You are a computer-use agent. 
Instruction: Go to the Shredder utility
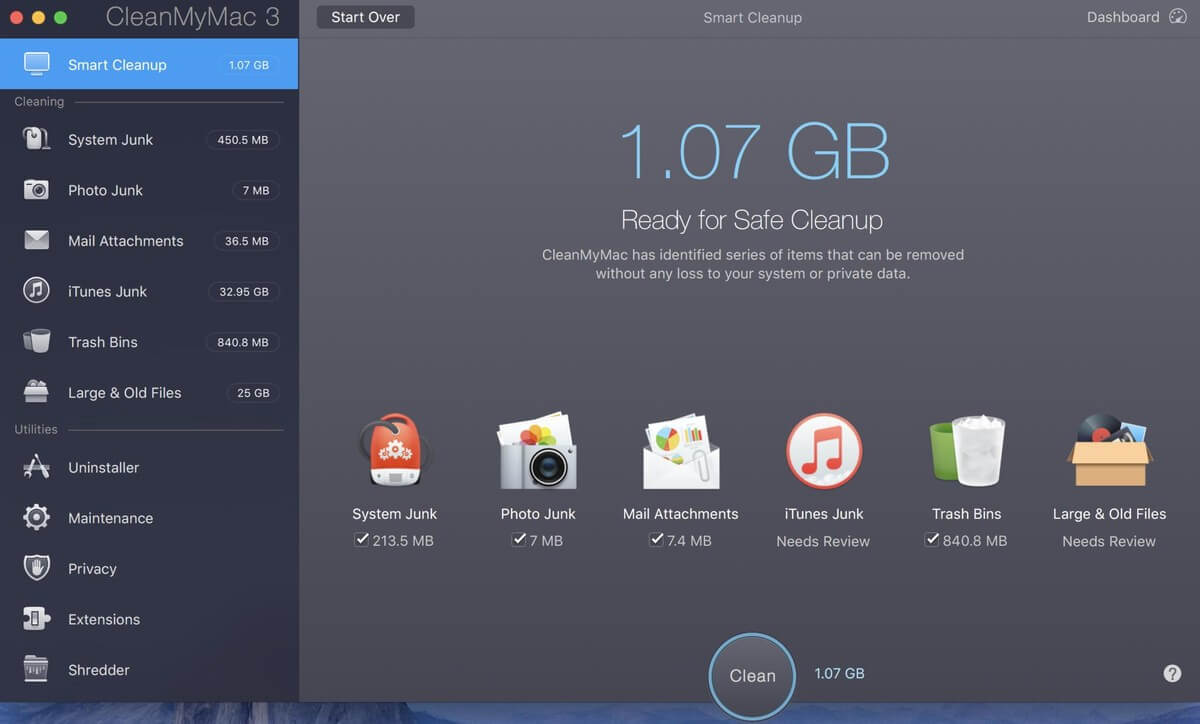(x=149, y=669)
